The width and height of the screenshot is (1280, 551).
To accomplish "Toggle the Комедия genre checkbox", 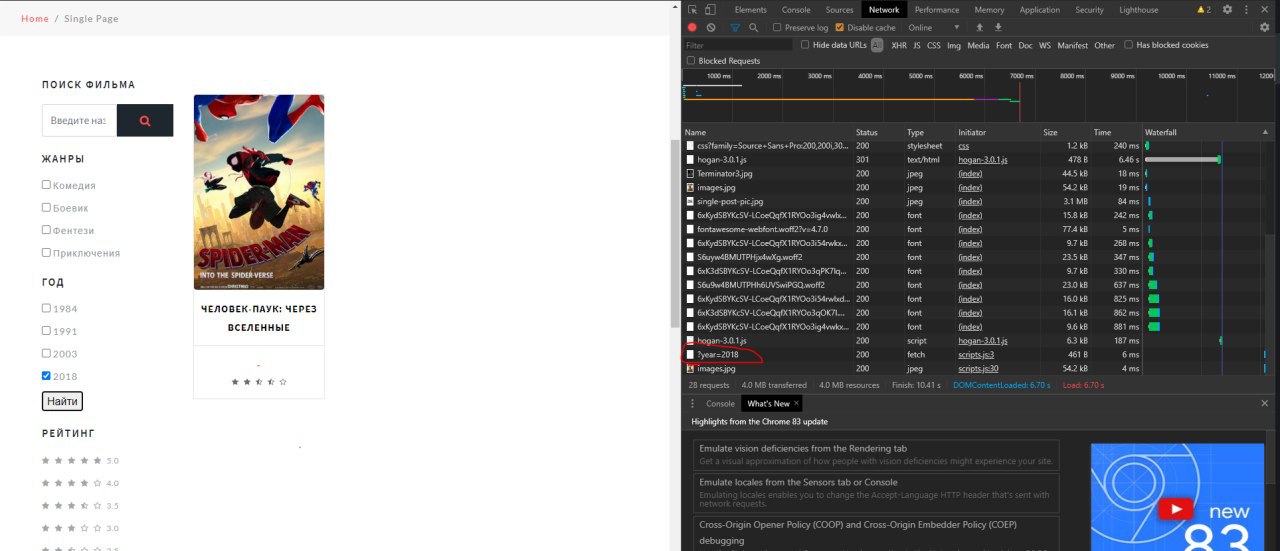I will pos(46,184).
